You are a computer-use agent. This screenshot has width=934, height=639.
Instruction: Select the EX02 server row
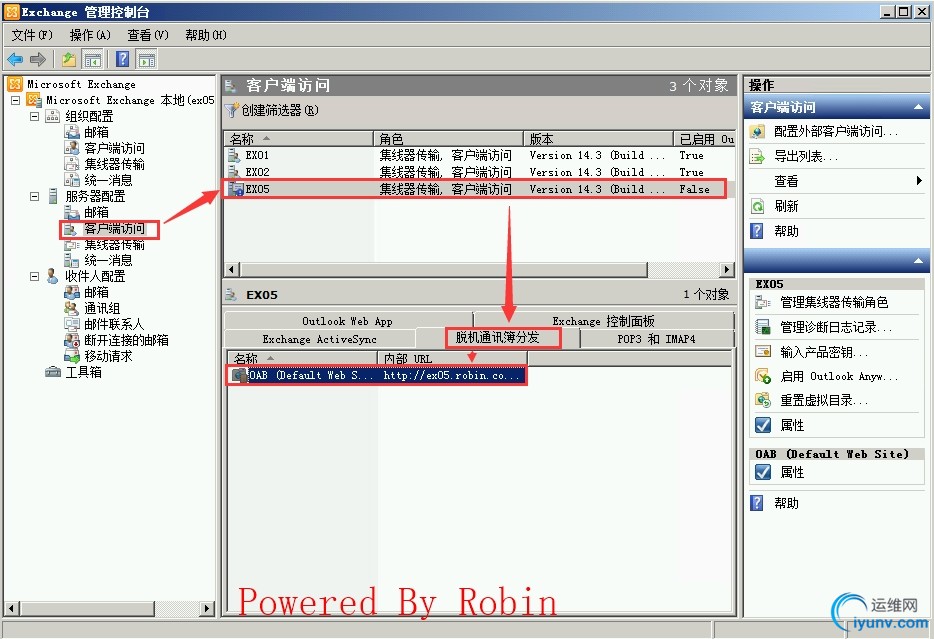(479, 172)
